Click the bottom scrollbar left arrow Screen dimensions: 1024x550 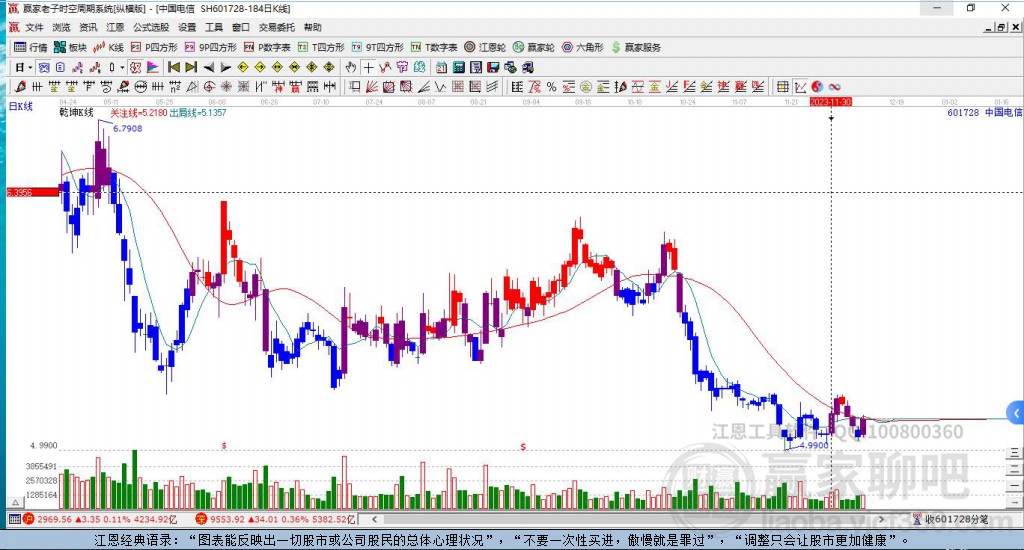coord(374,519)
